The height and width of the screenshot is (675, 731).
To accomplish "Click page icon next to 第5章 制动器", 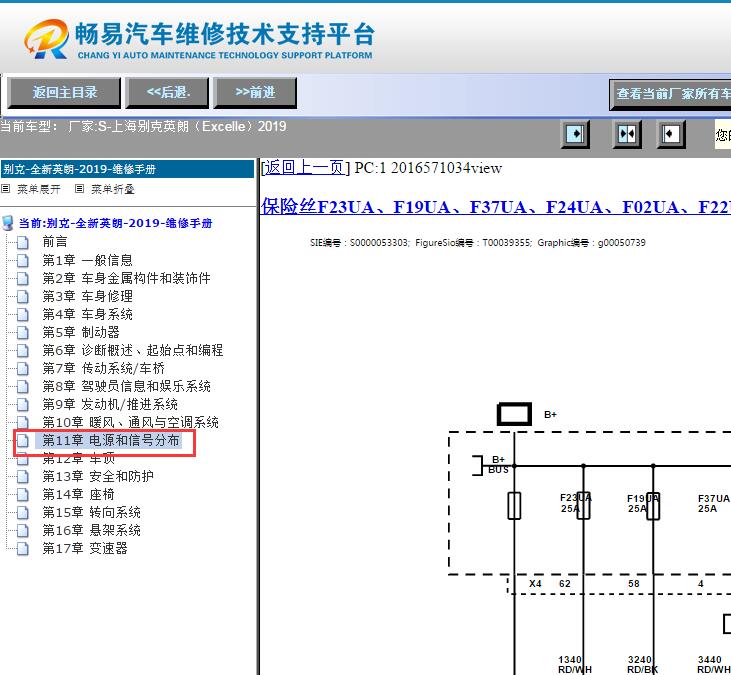I will (x=23, y=332).
